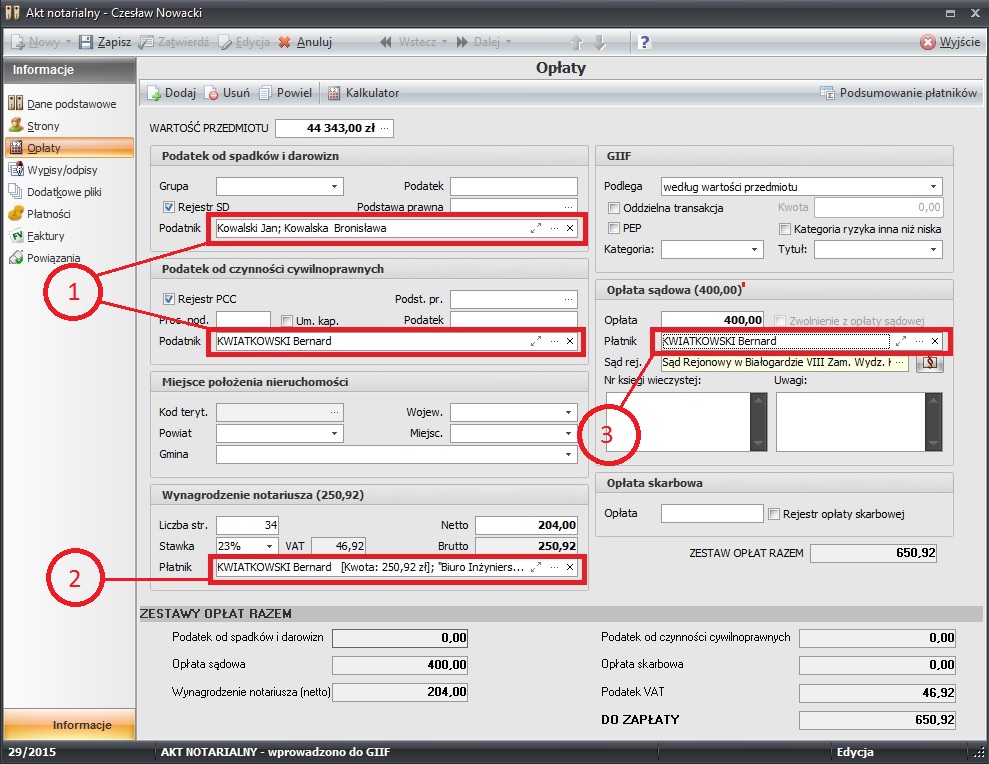The height and width of the screenshot is (764, 989).
Task: Click the Nr księgi wieczystej scrollbar
Action: (758, 421)
